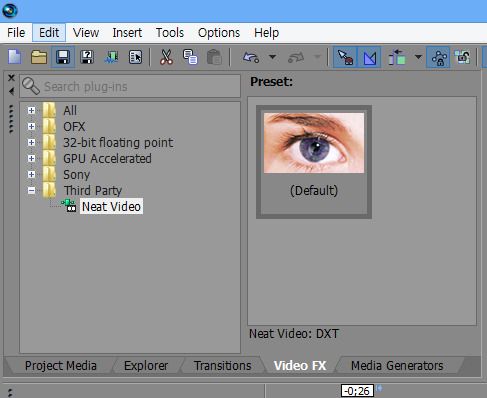Screen dimensions: 487x398
Task: Open the File menu
Action: pos(16,33)
